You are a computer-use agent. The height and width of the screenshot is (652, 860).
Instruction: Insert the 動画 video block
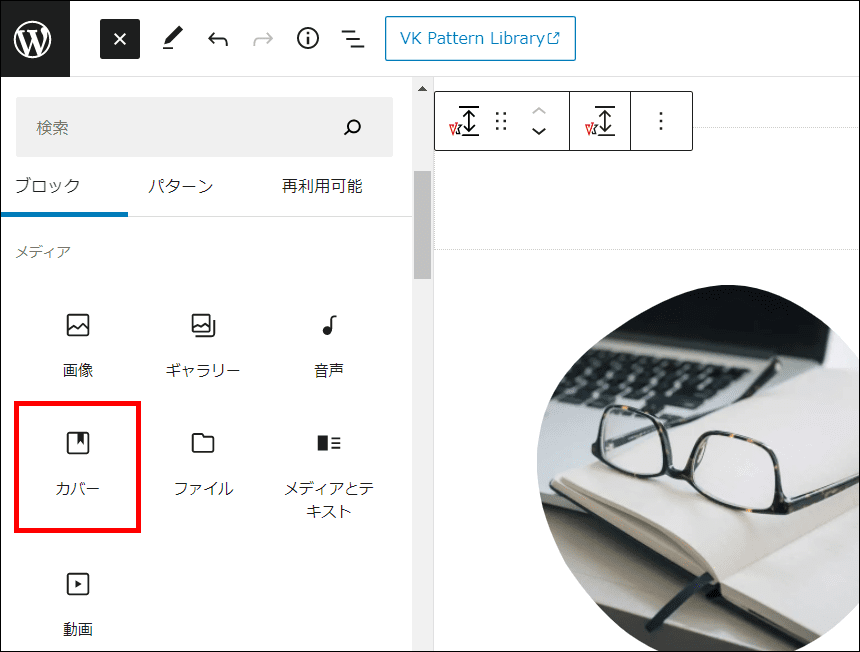pyautogui.click(x=78, y=603)
